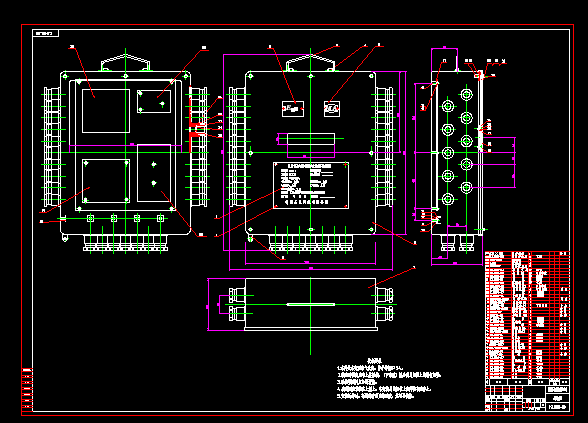Select the bottom-left square panel with corner bolts
The width and height of the screenshot is (588, 423).
[x=106, y=181]
